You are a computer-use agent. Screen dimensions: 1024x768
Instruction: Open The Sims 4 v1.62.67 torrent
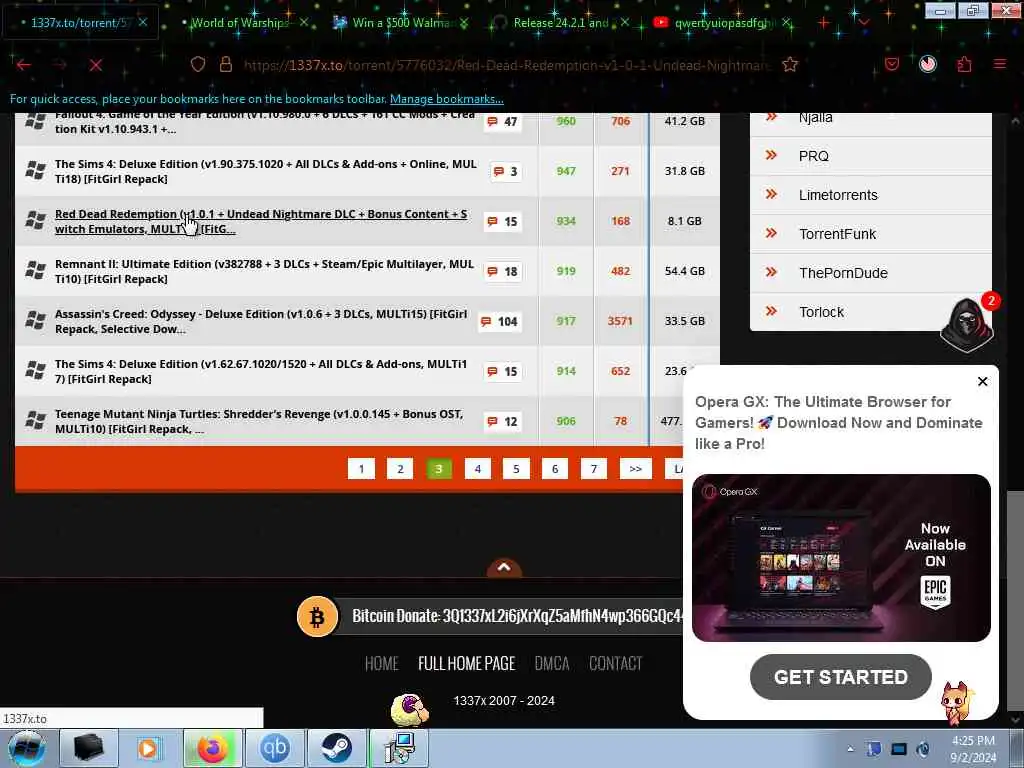[x=261, y=371]
